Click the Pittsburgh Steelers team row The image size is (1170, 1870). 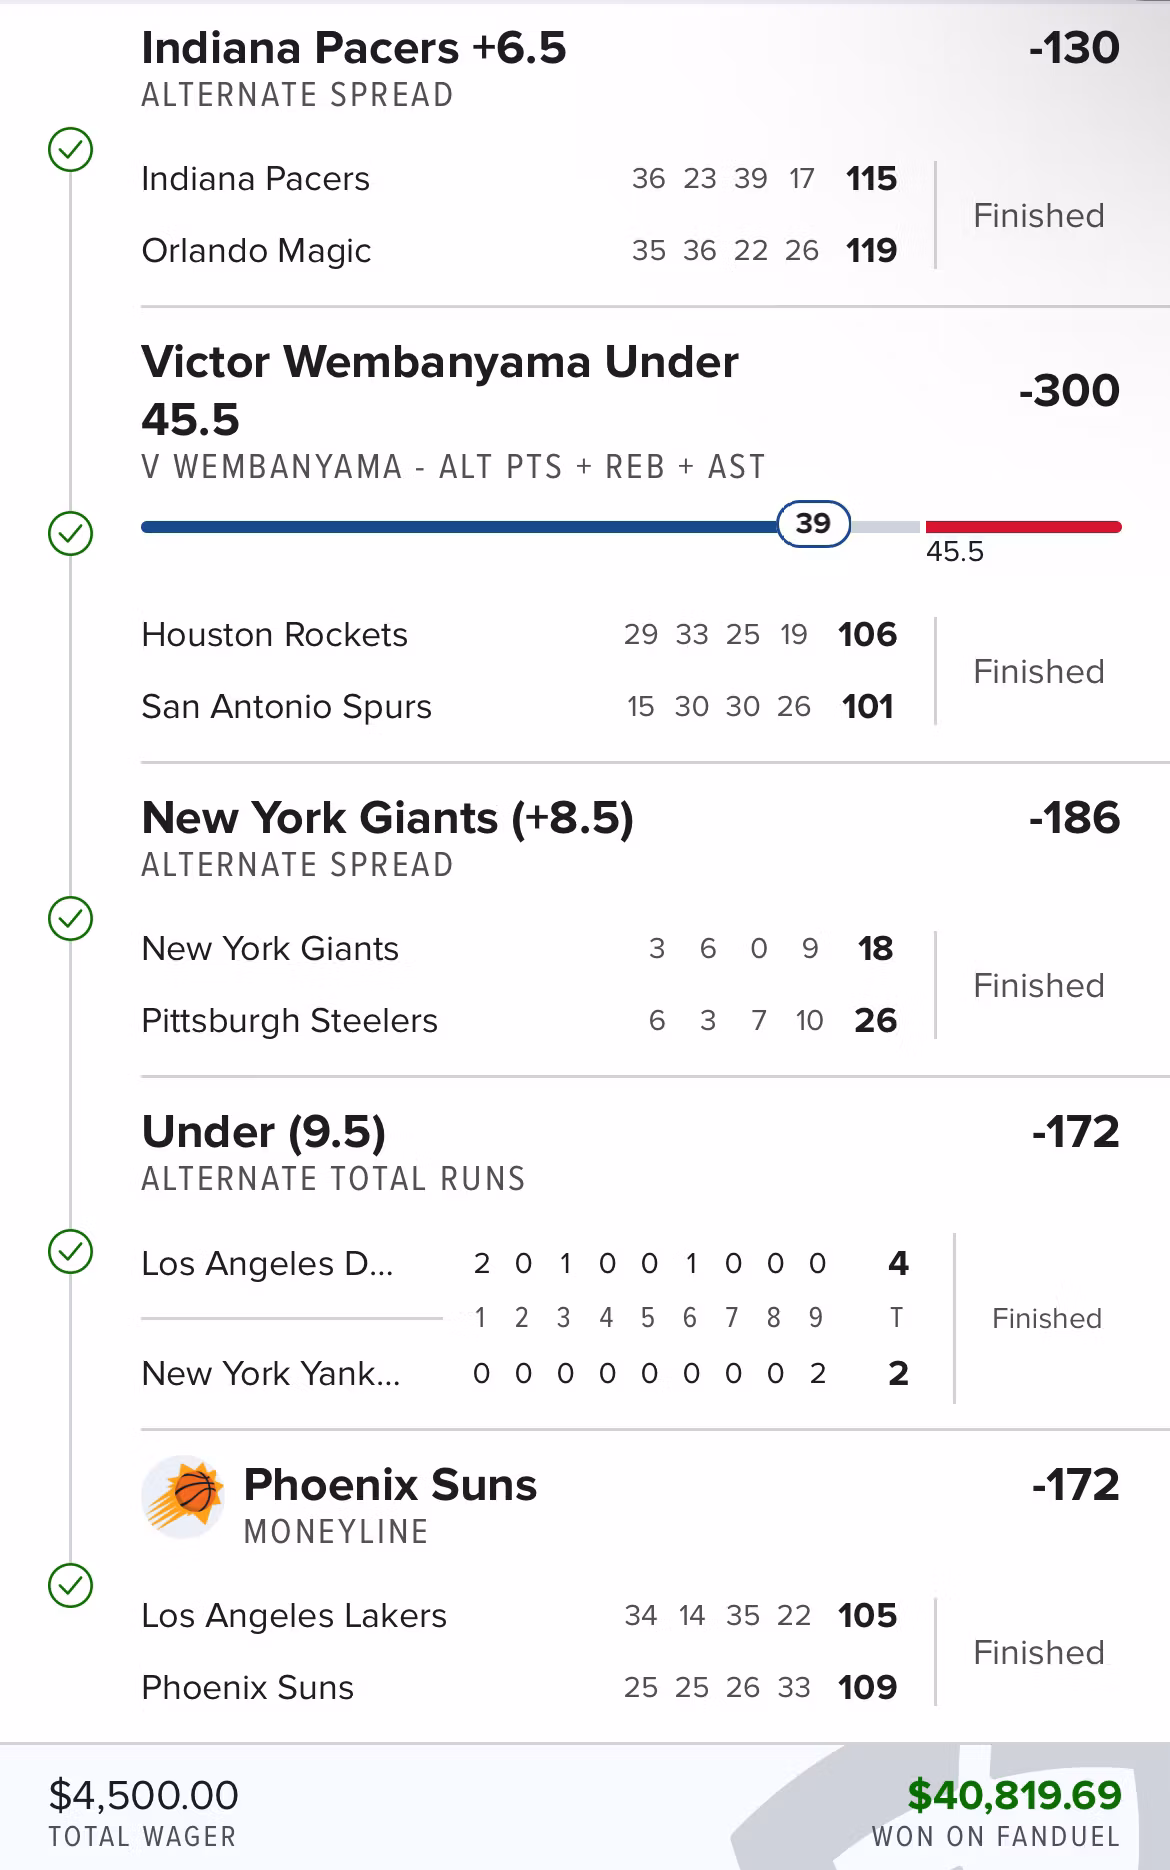click(x=290, y=1020)
